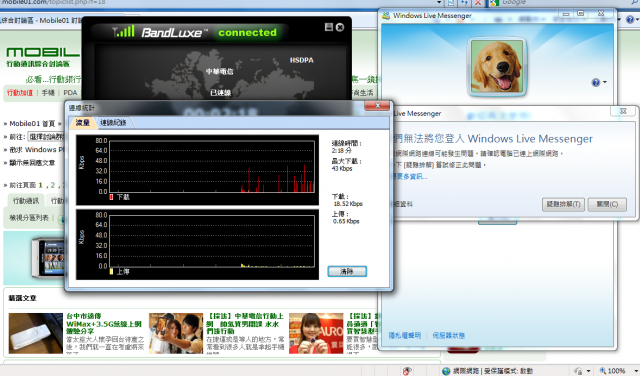Click the golden retriever profile picture in Messenger
This screenshot has width=640, height=376.
pyautogui.click(x=497, y=67)
